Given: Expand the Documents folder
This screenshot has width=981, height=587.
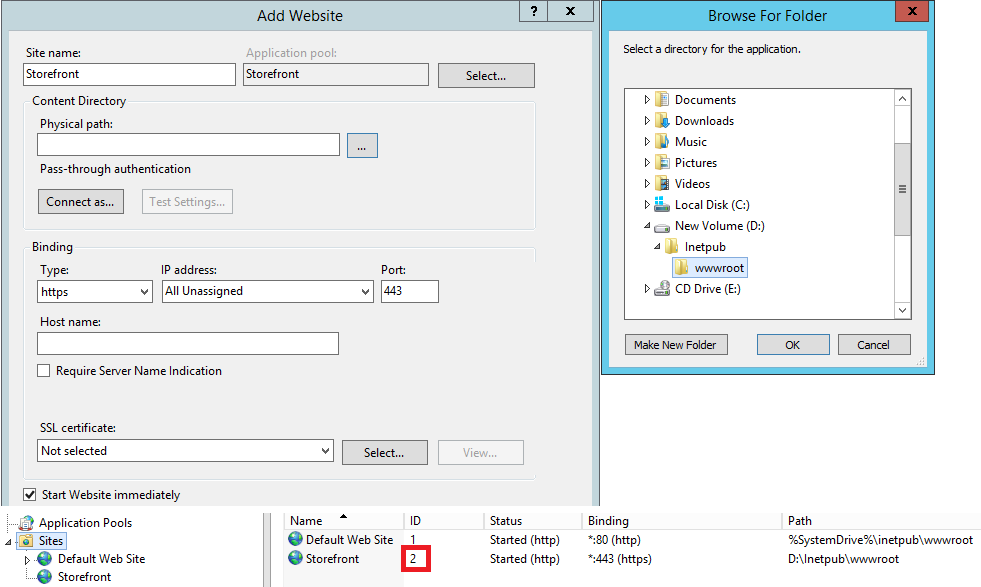Looking at the screenshot, I should pos(646,99).
